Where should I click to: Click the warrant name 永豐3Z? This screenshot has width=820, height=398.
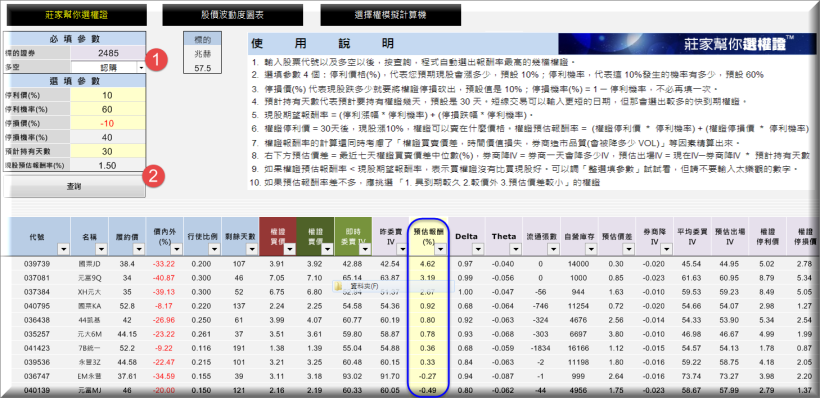[89, 361]
